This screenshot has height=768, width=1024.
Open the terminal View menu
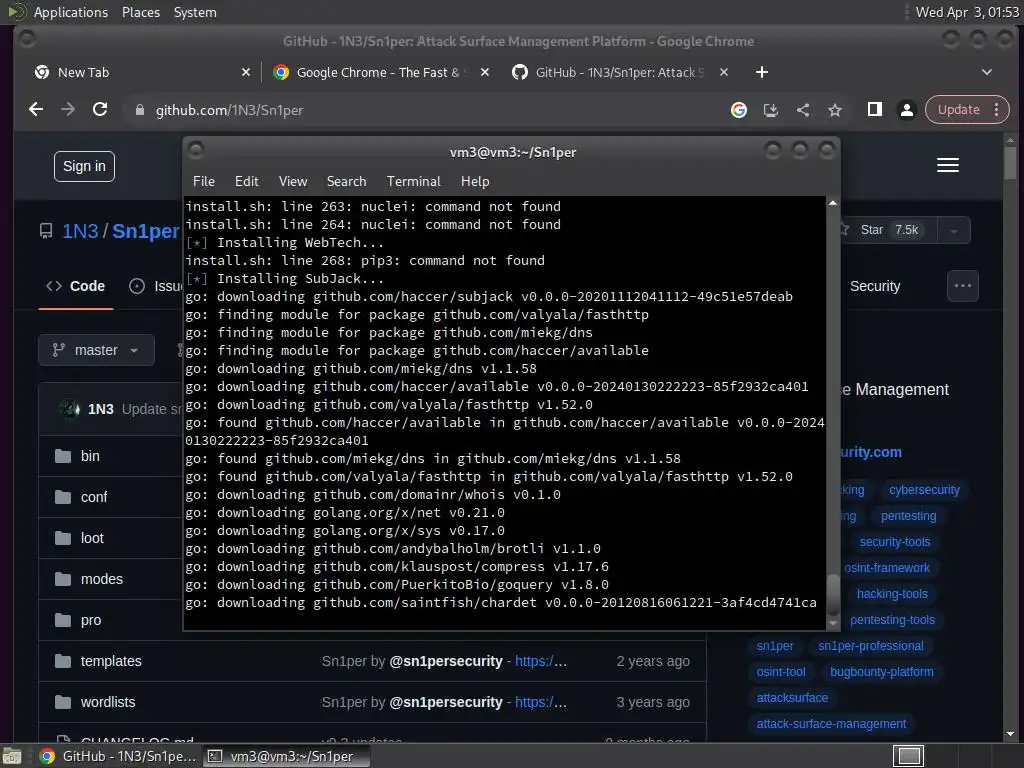293,182
